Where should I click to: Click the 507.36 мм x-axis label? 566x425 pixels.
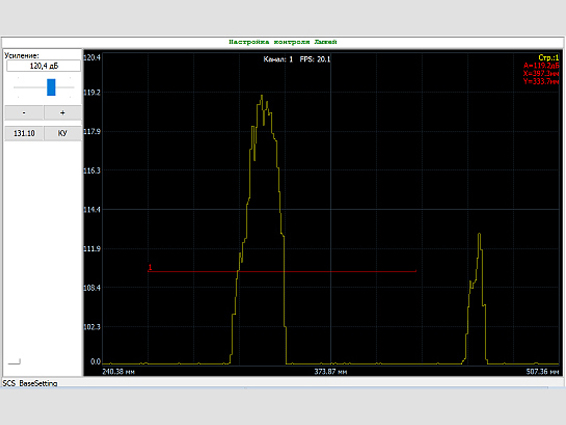tap(542, 372)
